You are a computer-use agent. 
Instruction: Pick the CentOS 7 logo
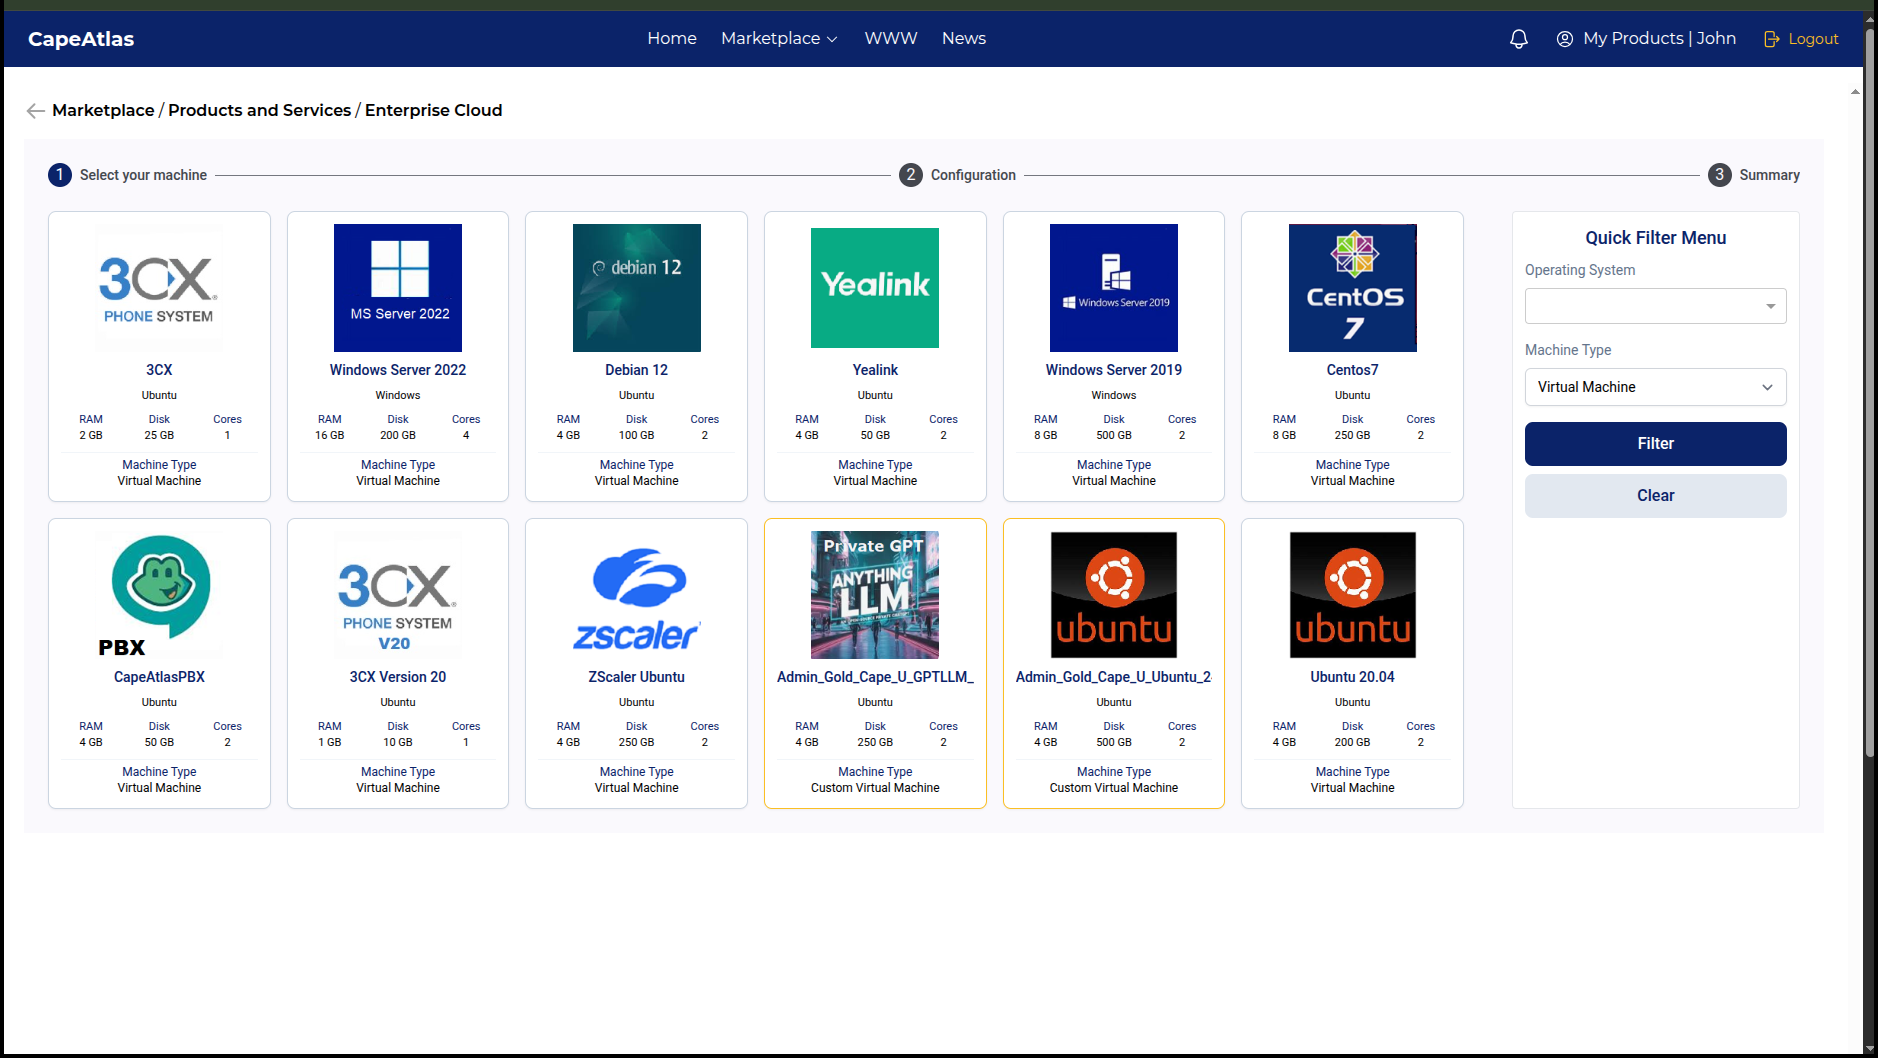pos(1353,288)
